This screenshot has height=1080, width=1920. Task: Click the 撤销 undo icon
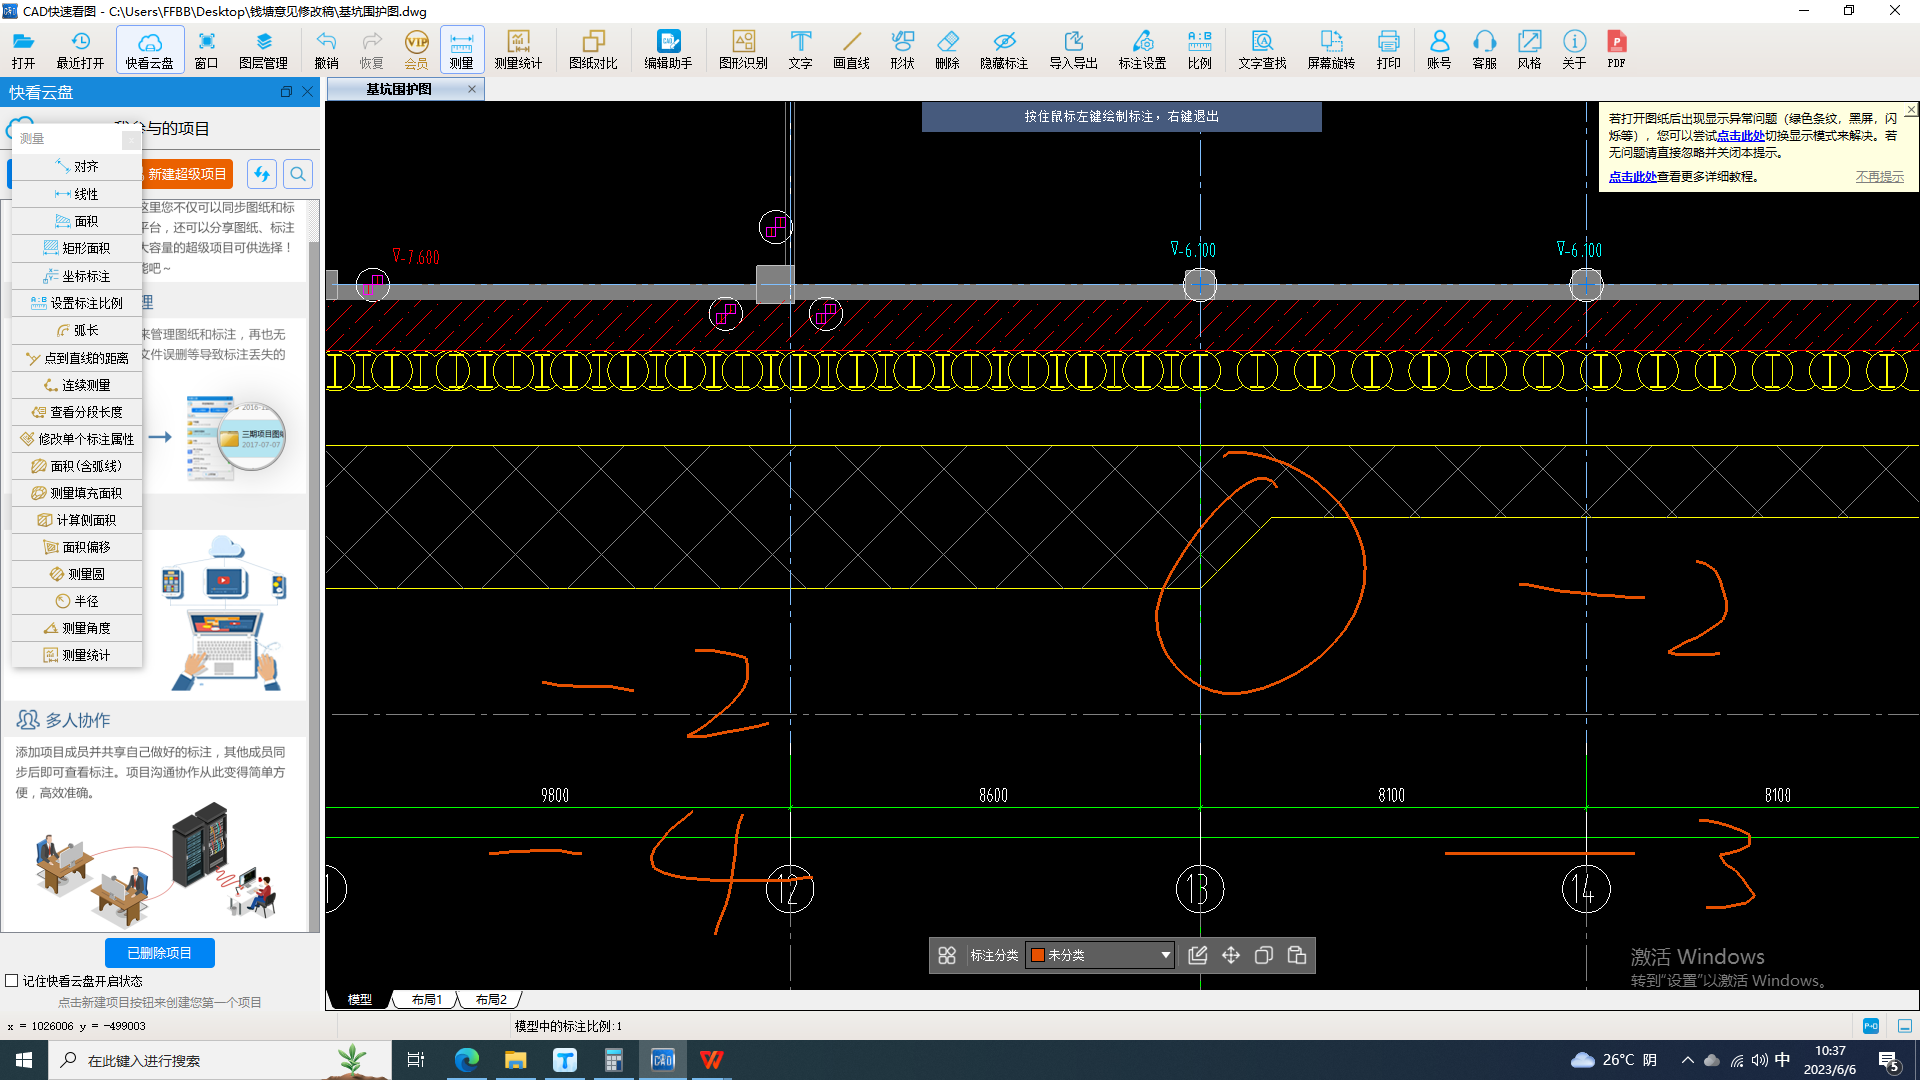326,49
